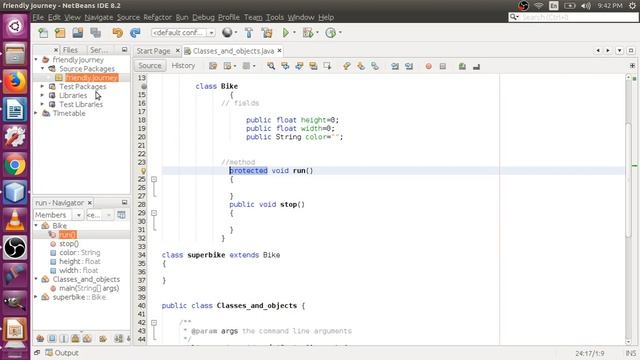
Task: Click the New Project toolbar icon
Action: (60, 33)
